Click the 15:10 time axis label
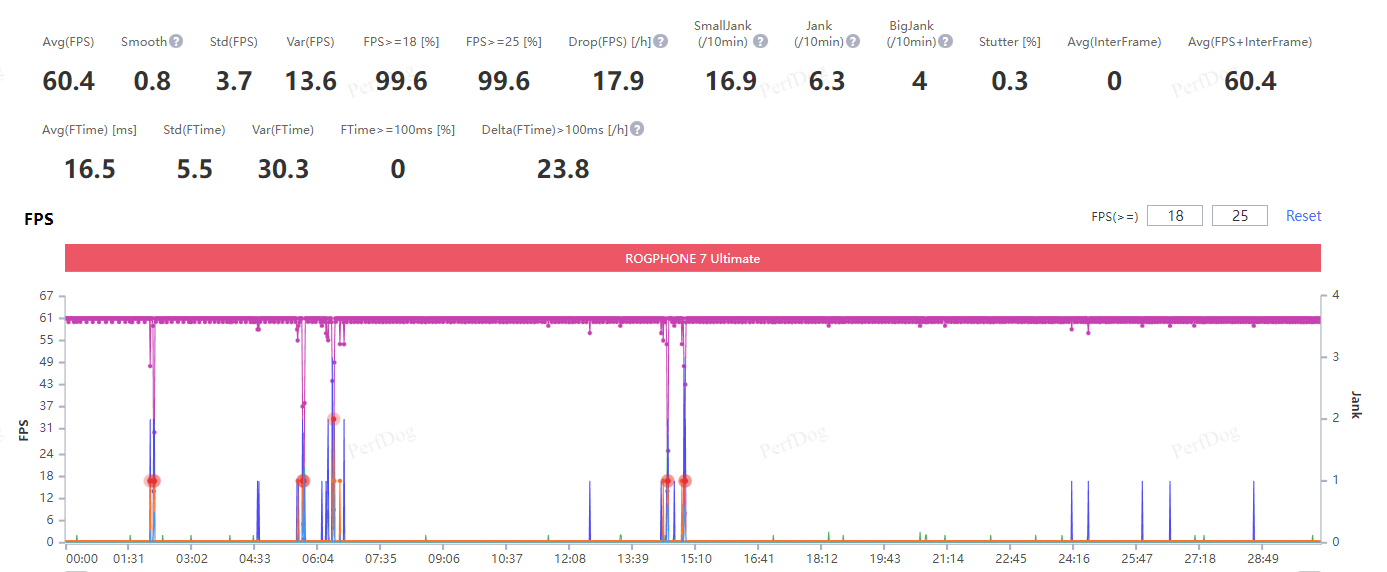Viewport: 1387px width, 572px height. (695, 558)
